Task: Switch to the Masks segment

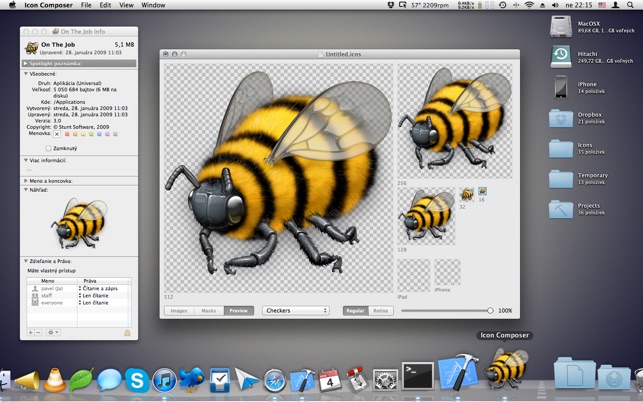Action: 209,311
